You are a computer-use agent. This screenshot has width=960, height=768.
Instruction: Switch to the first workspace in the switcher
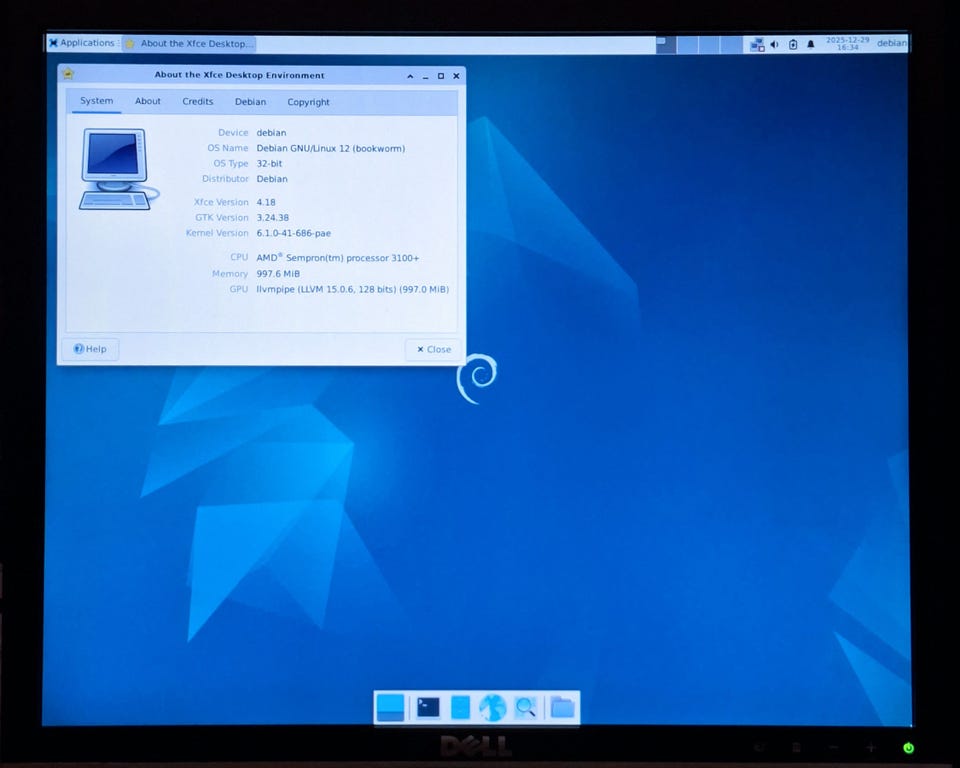(x=666, y=44)
